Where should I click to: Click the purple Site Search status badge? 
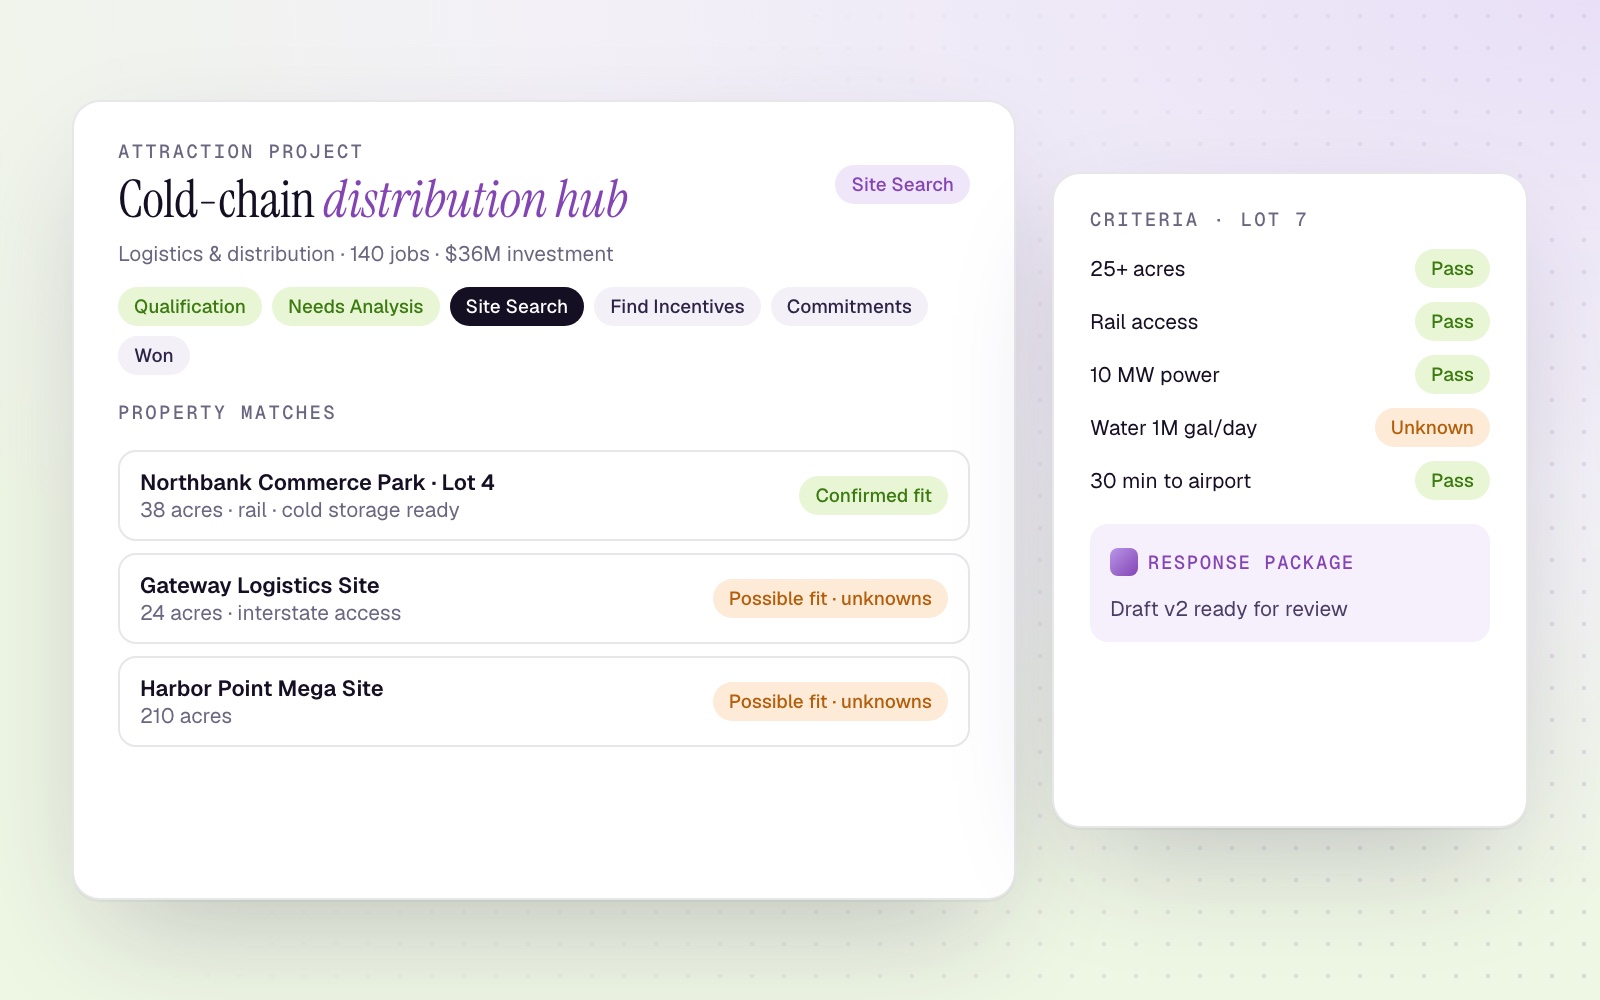pyautogui.click(x=902, y=184)
